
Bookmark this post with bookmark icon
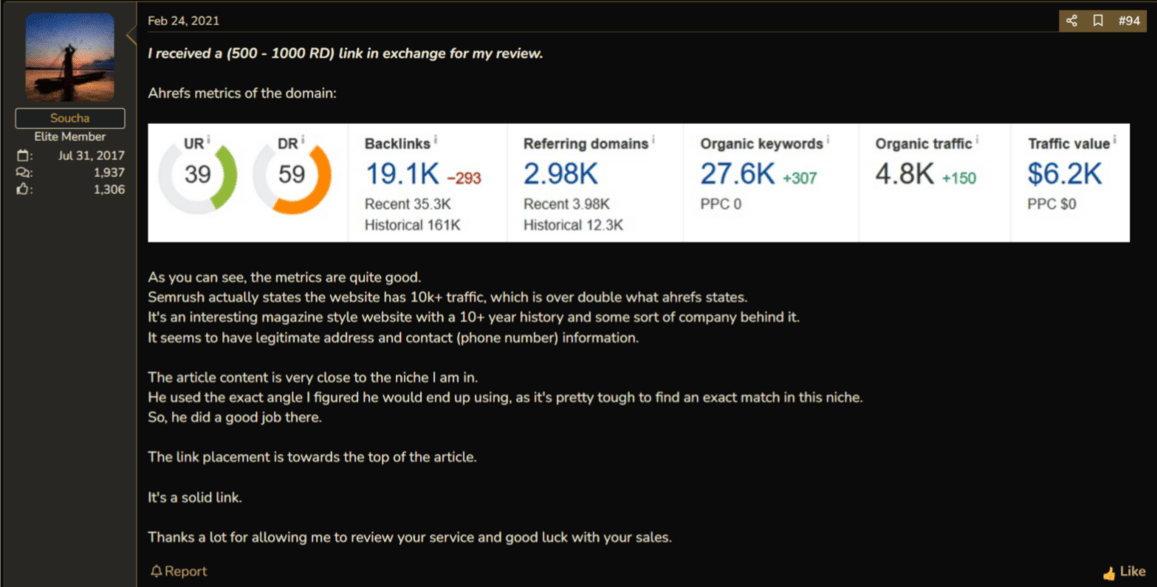(1098, 21)
